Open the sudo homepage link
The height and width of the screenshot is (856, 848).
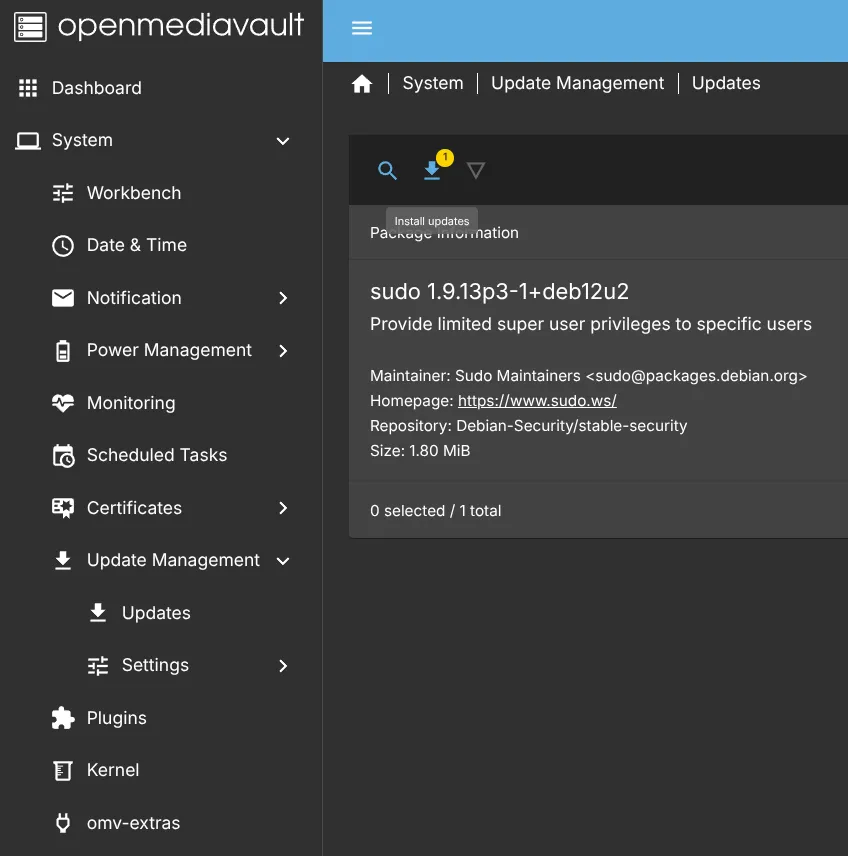[x=537, y=401]
